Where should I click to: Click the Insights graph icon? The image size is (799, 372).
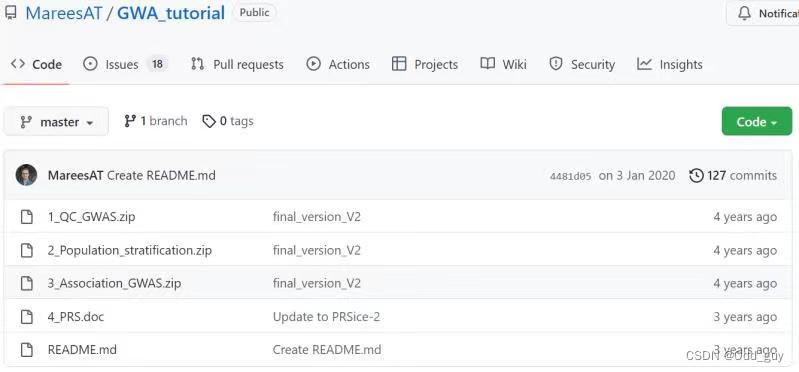pos(645,64)
